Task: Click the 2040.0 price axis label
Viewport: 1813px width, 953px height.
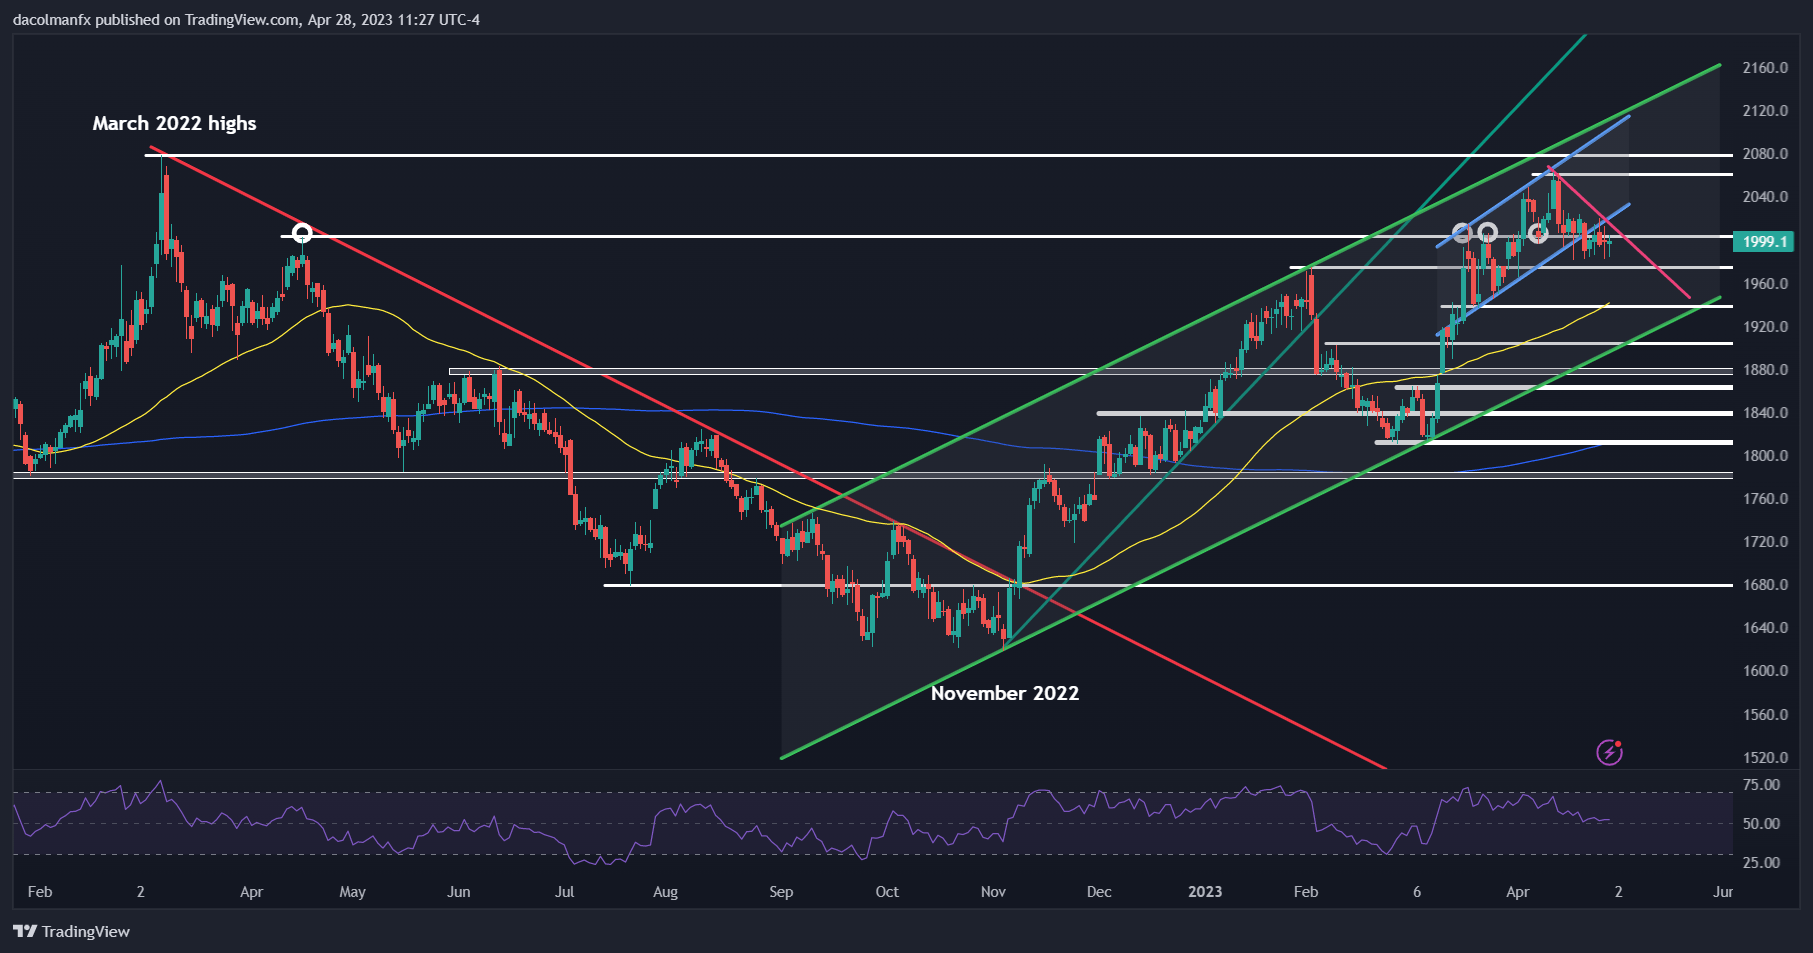Action: pos(1765,197)
